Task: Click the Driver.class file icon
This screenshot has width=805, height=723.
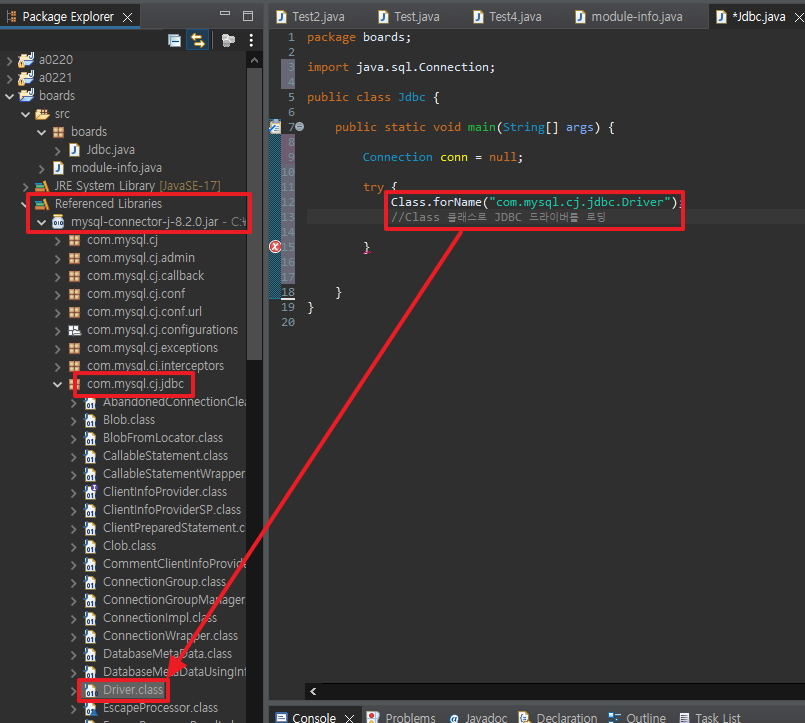Action: click(91, 690)
